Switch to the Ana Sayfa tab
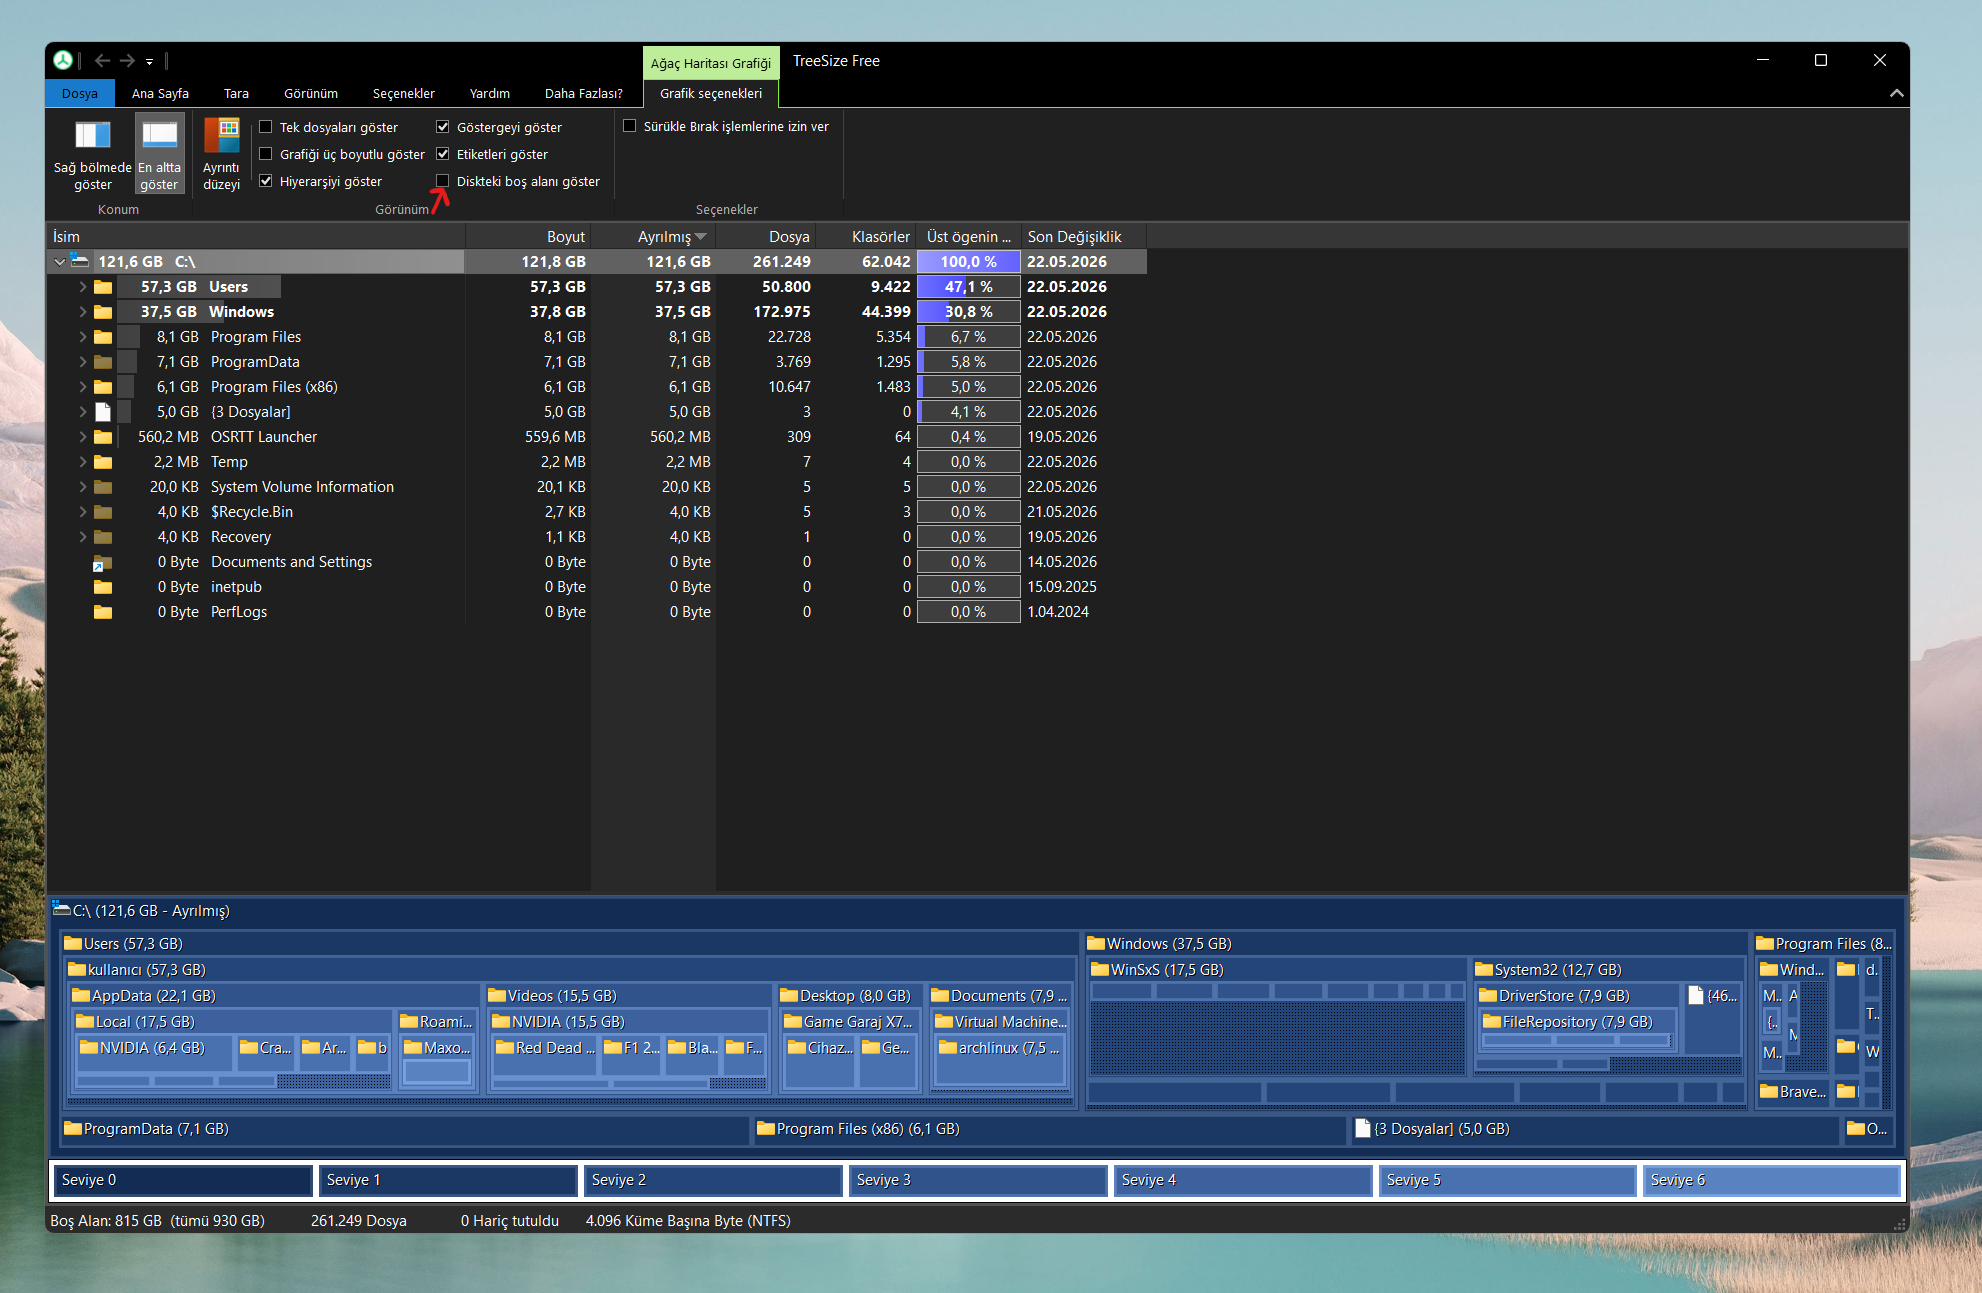The height and width of the screenshot is (1293, 1982). click(x=160, y=93)
